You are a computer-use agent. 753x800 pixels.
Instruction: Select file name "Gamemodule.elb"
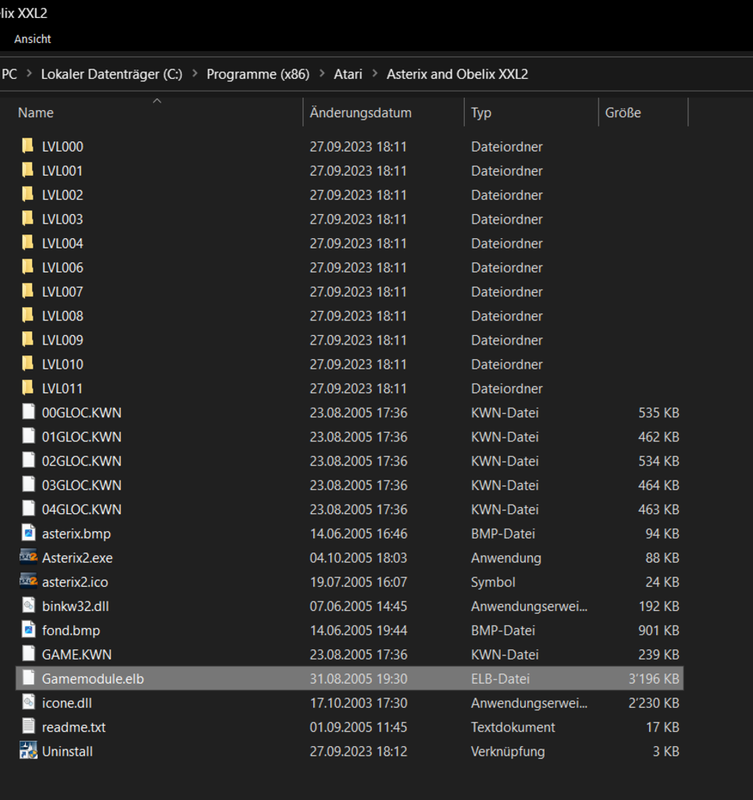(x=93, y=679)
